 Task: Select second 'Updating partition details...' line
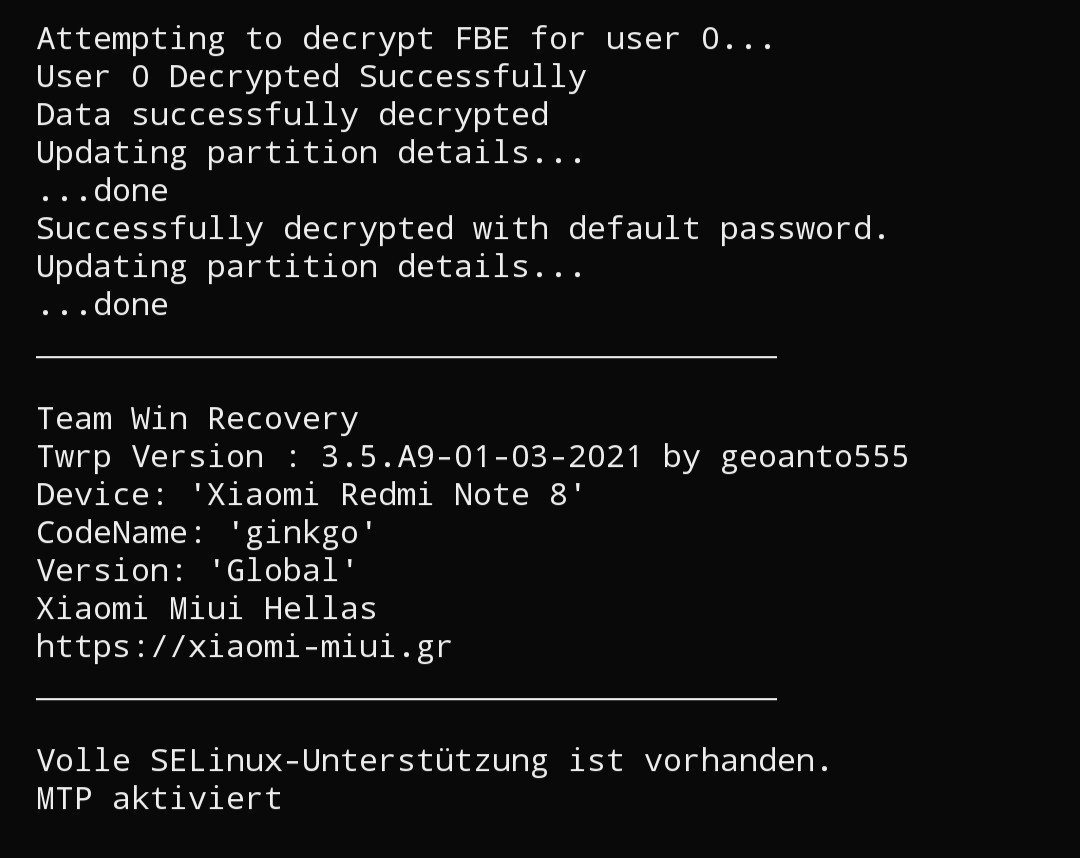pos(311,267)
